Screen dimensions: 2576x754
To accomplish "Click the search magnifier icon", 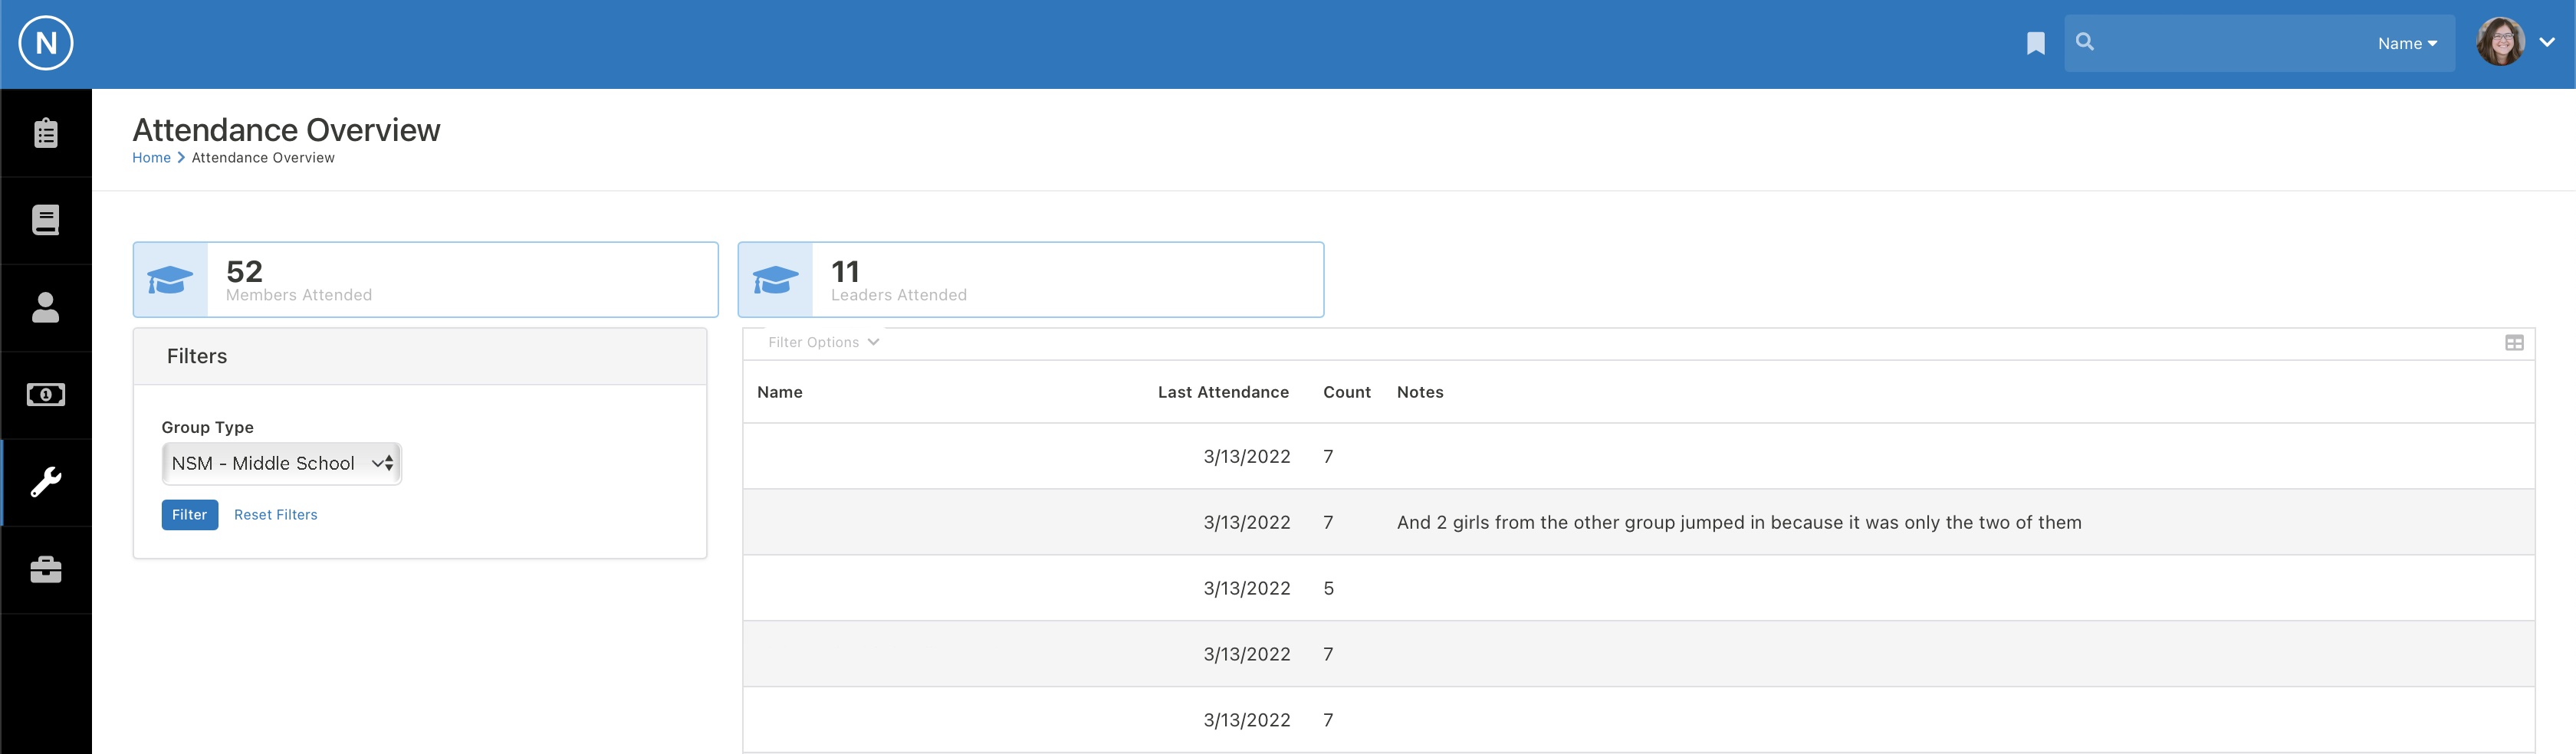I will pyautogui.click(x=2085, y=42).
